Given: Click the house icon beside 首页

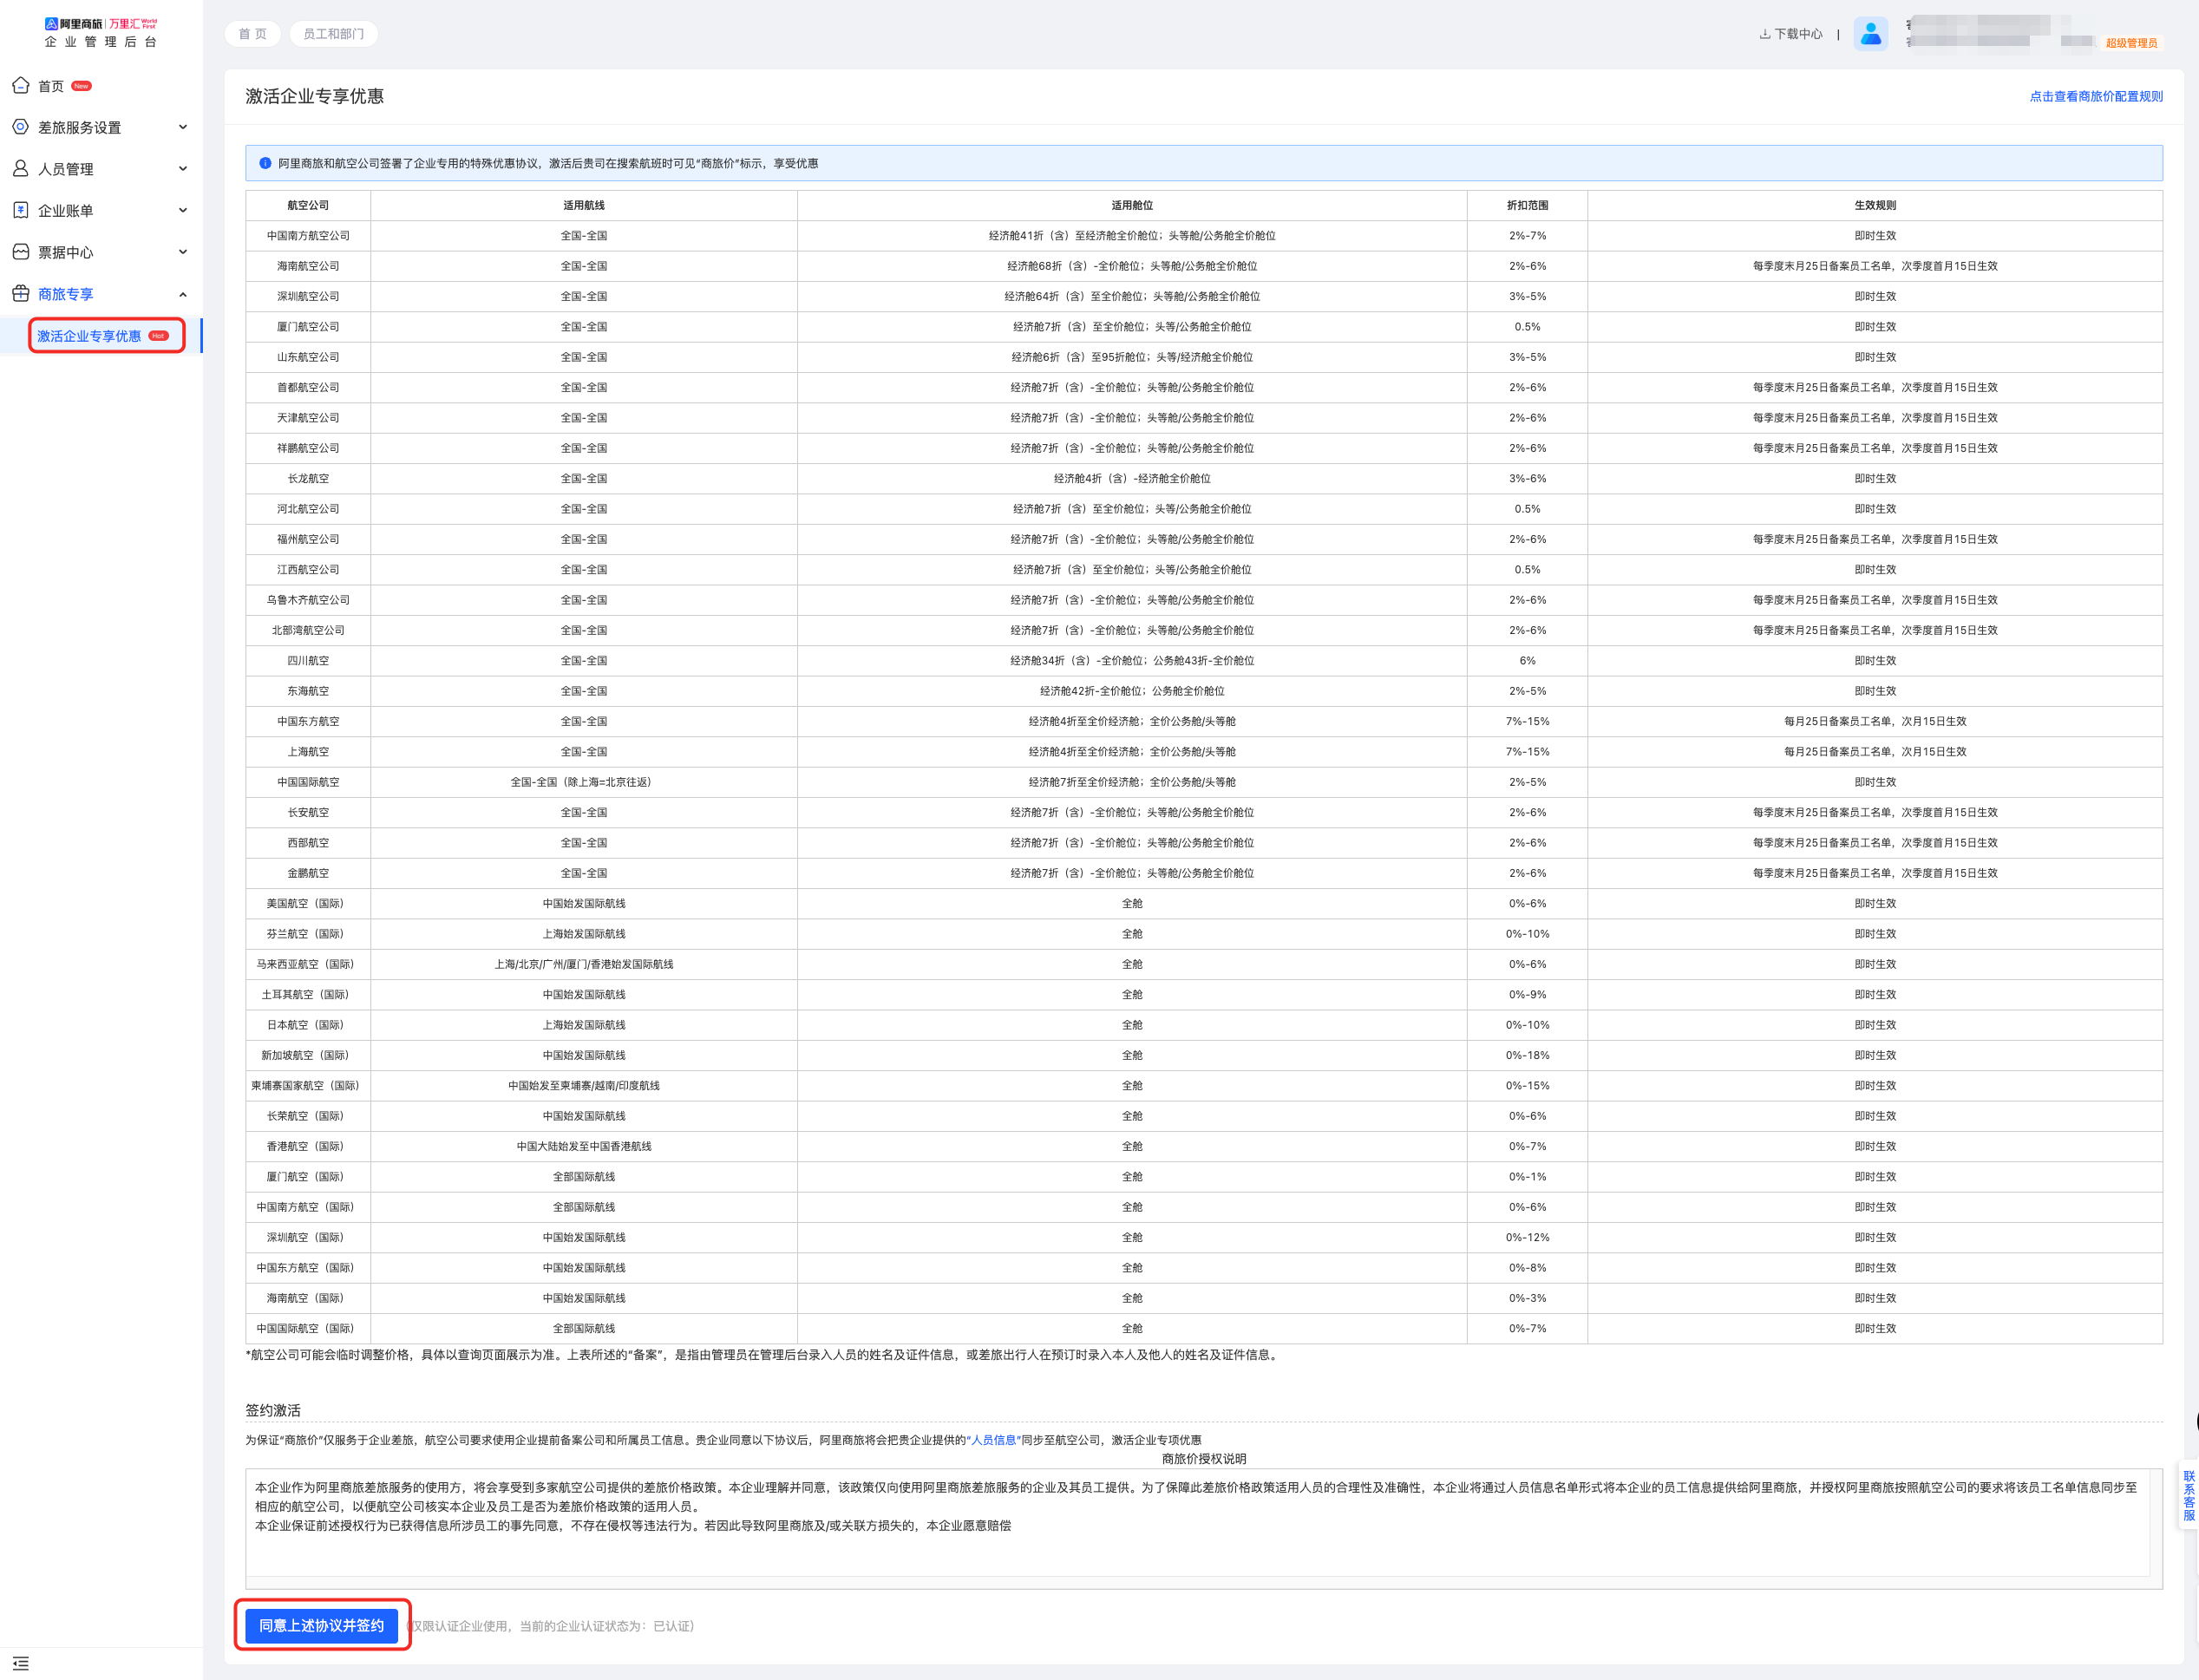Looking at the screenshot, I should pos(20,86).
